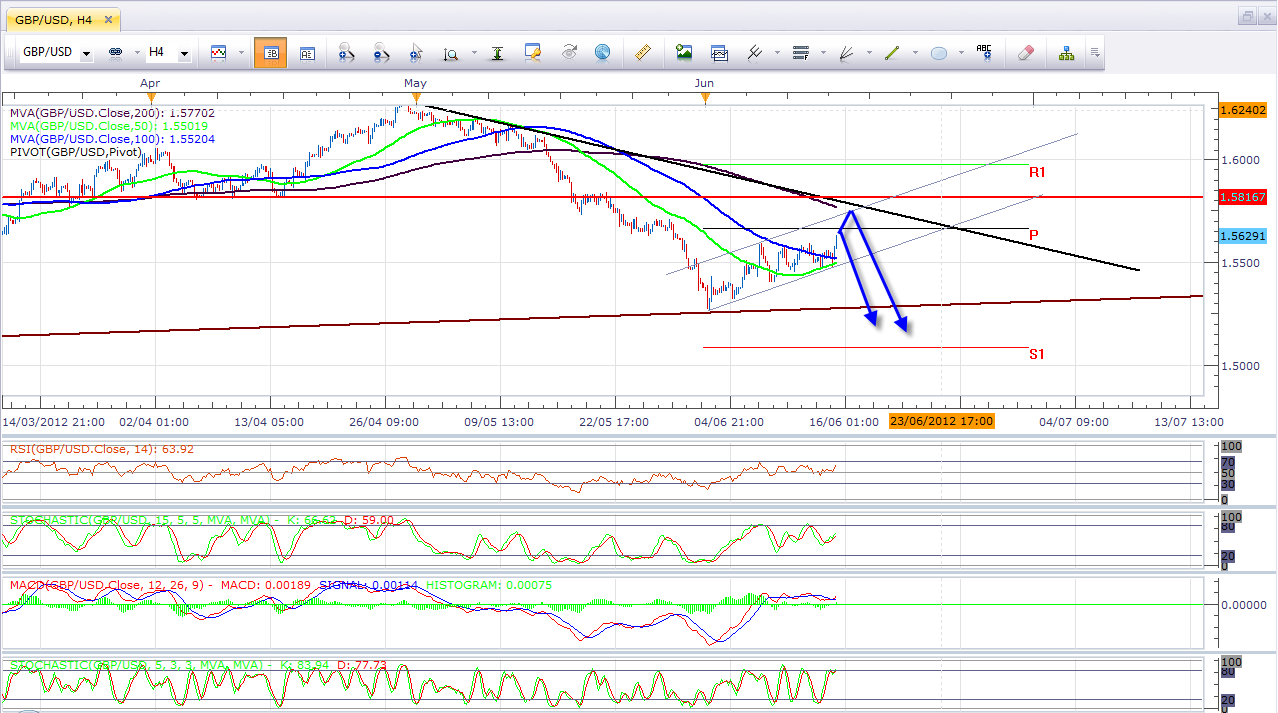Click the MVA 50 green indicator label
1278x713 pixels.
pyautogui.click(x=109, y=126)
